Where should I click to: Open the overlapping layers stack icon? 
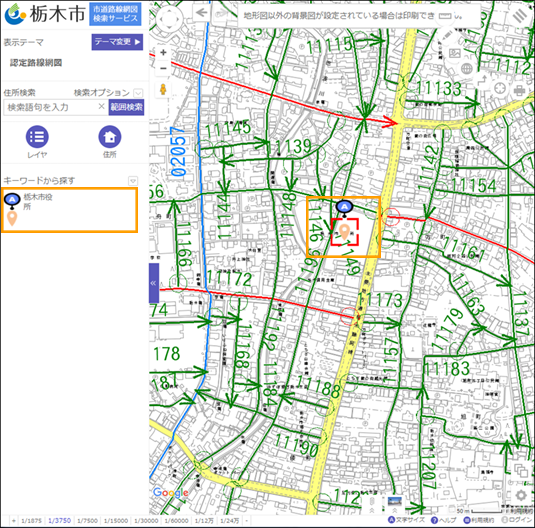point(521,471)
